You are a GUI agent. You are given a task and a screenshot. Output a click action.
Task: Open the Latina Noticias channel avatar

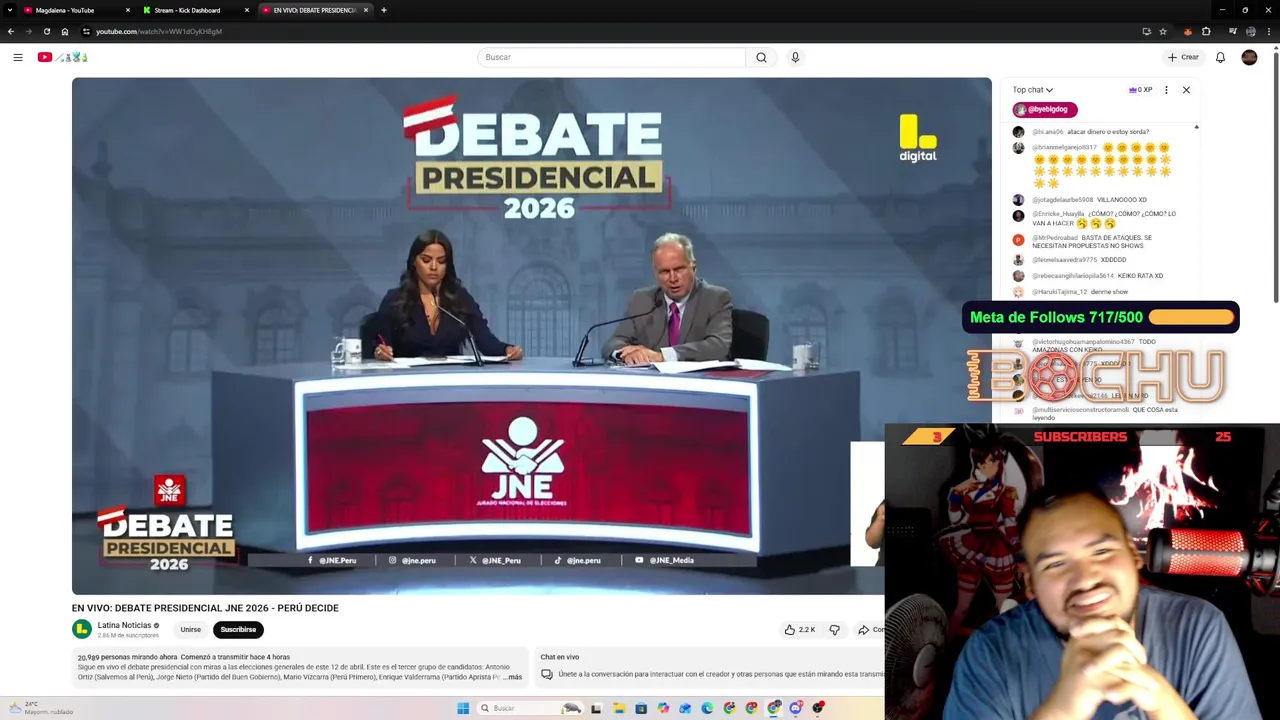82,629
